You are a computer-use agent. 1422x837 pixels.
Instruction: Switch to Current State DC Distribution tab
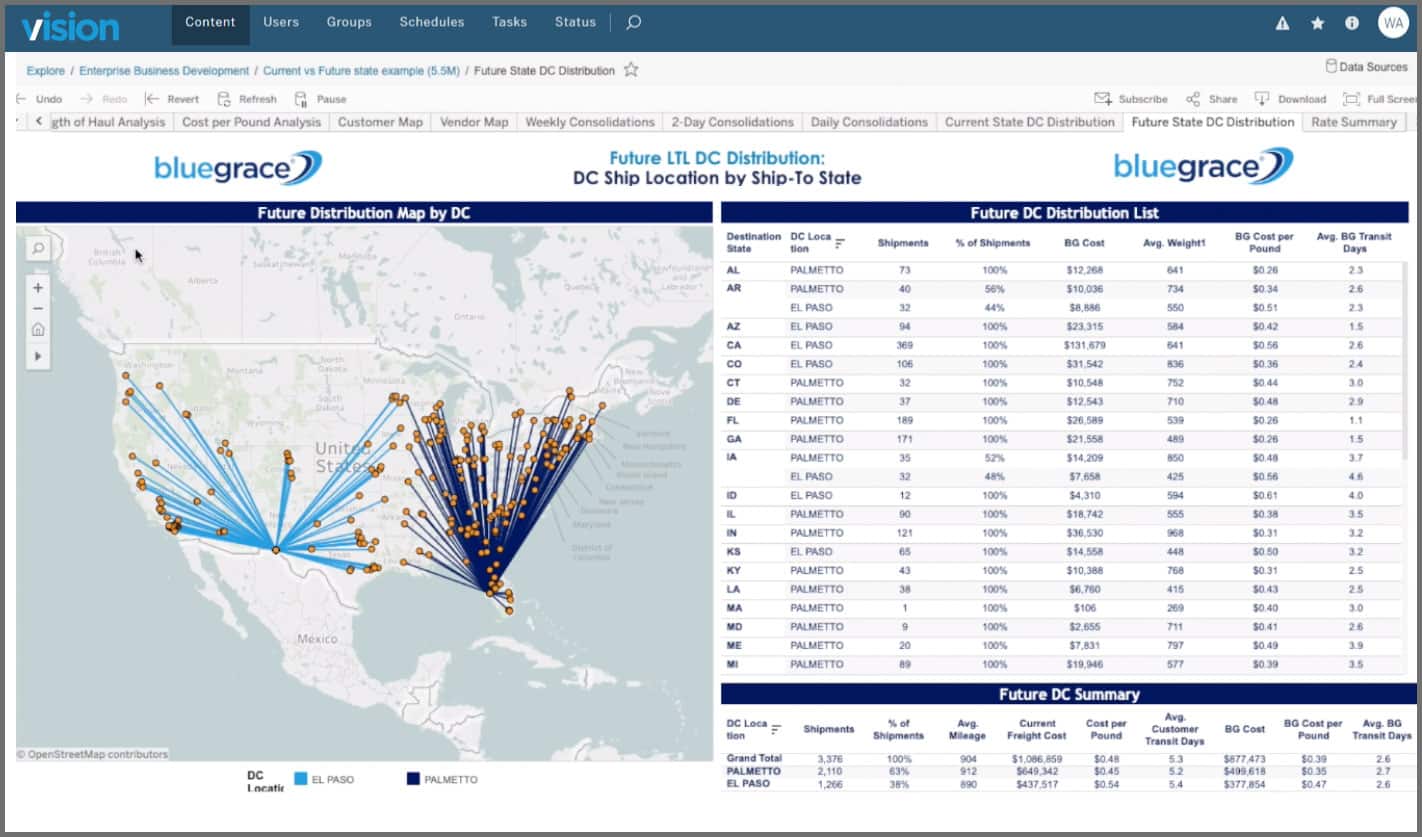click(1029, 122)
